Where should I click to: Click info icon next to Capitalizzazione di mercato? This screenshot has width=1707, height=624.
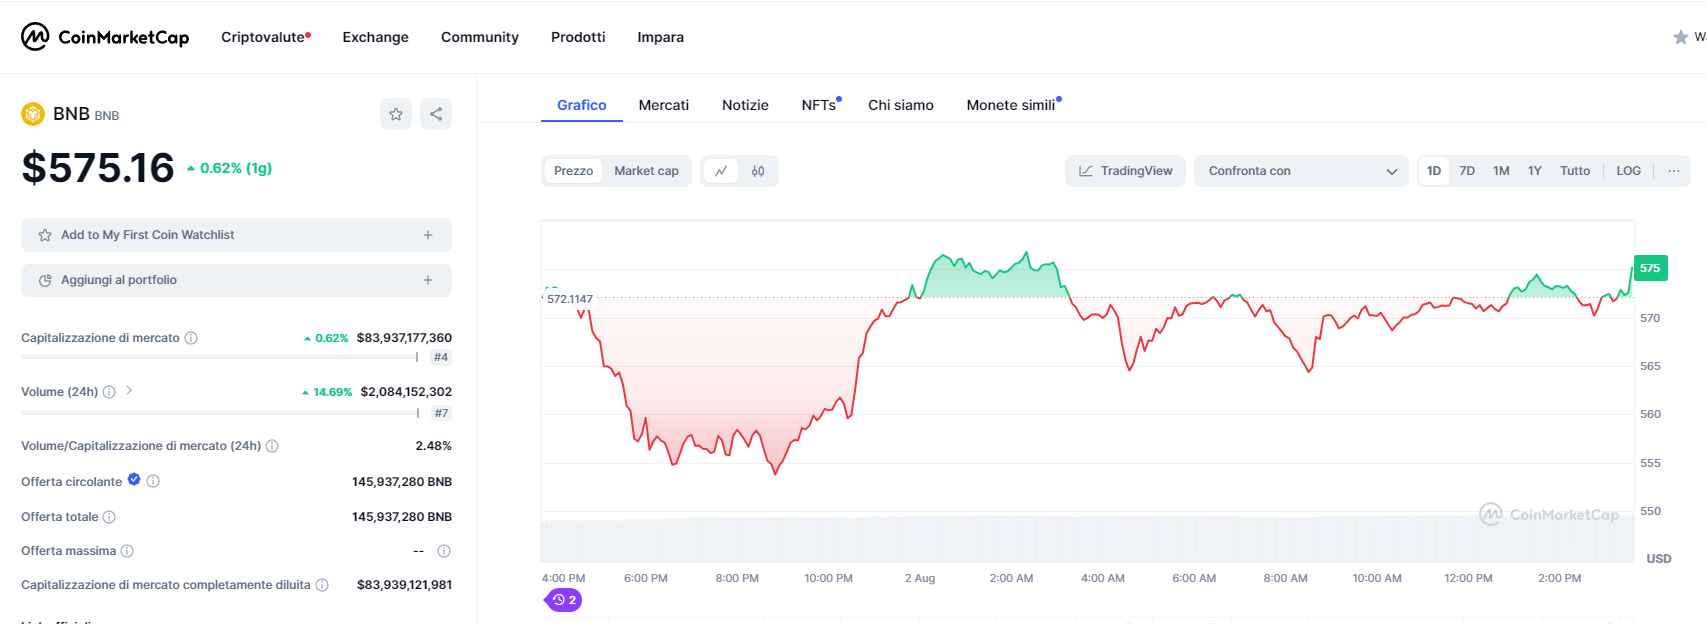tap(191, 338)
